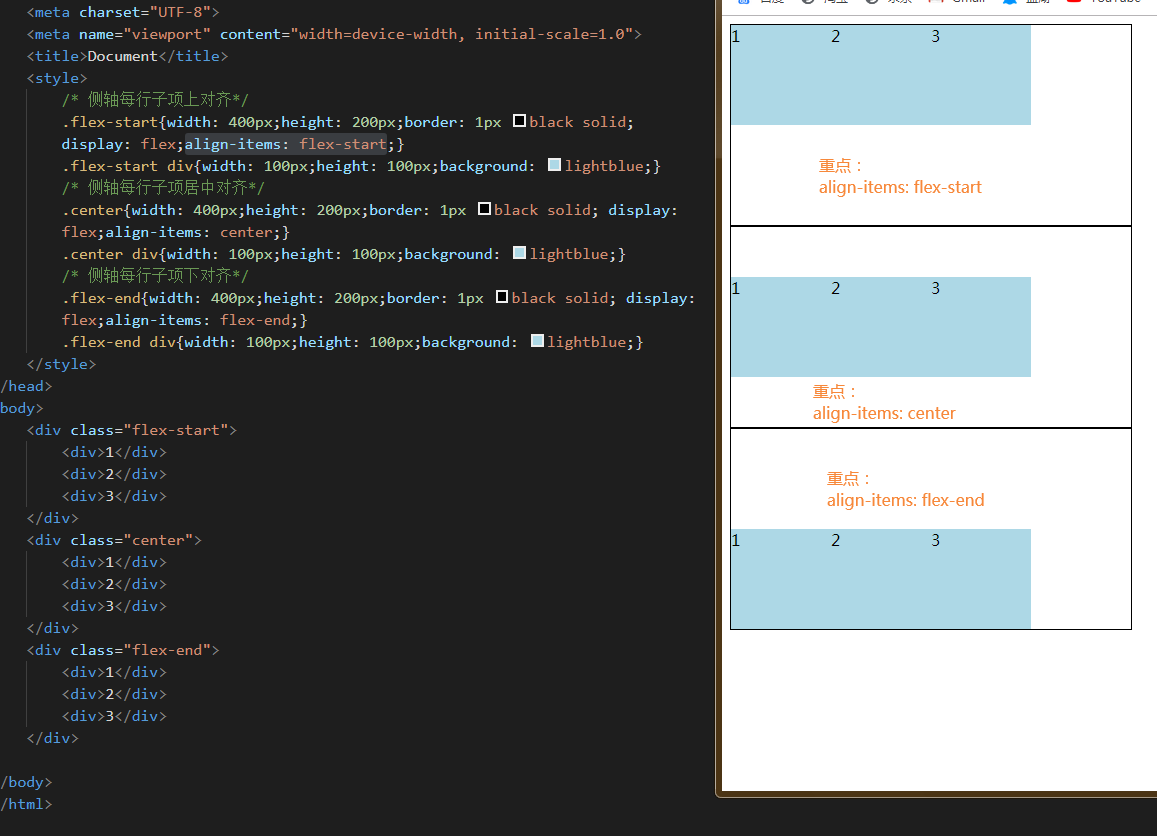
Task: Click the opening <style> tag
Action: click(x=57, y=78)
